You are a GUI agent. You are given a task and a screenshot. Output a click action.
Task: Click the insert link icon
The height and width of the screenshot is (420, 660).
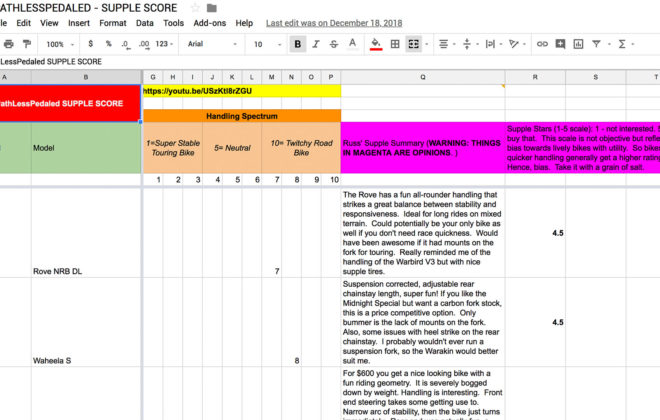[542, 44]
